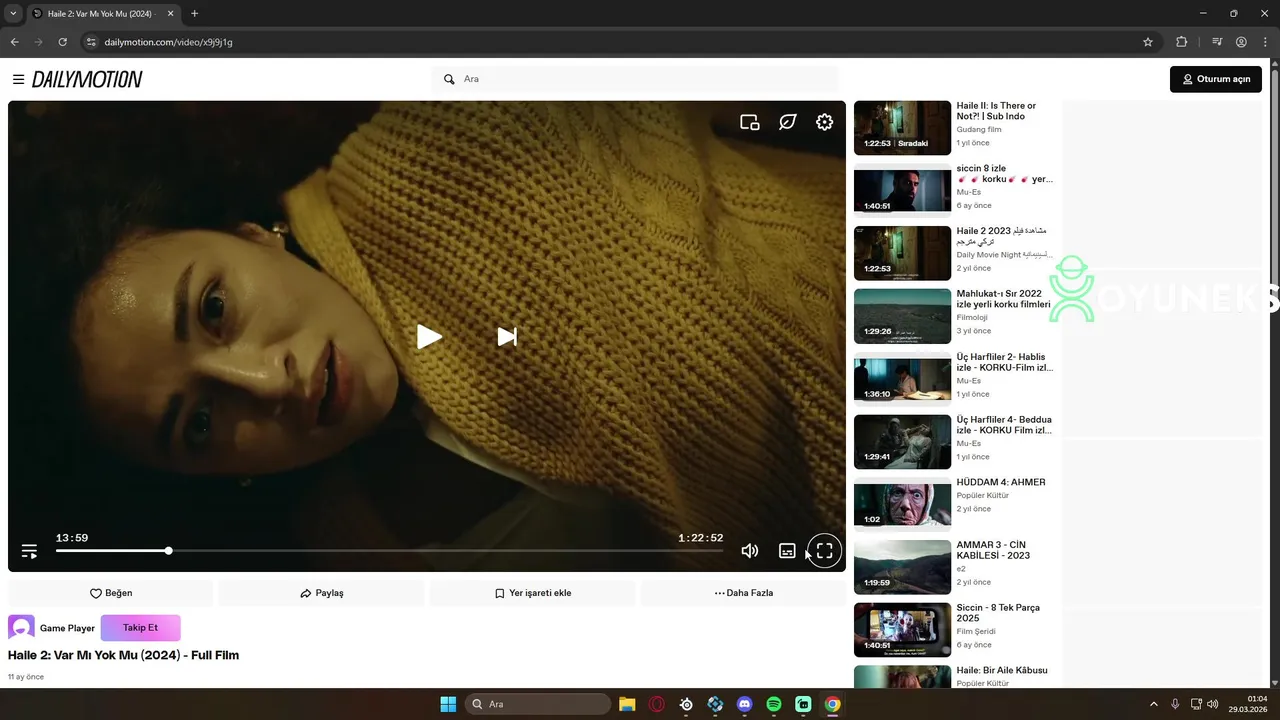
Task: Show hidden system tray icons
Action: (x=1154, y=704)
